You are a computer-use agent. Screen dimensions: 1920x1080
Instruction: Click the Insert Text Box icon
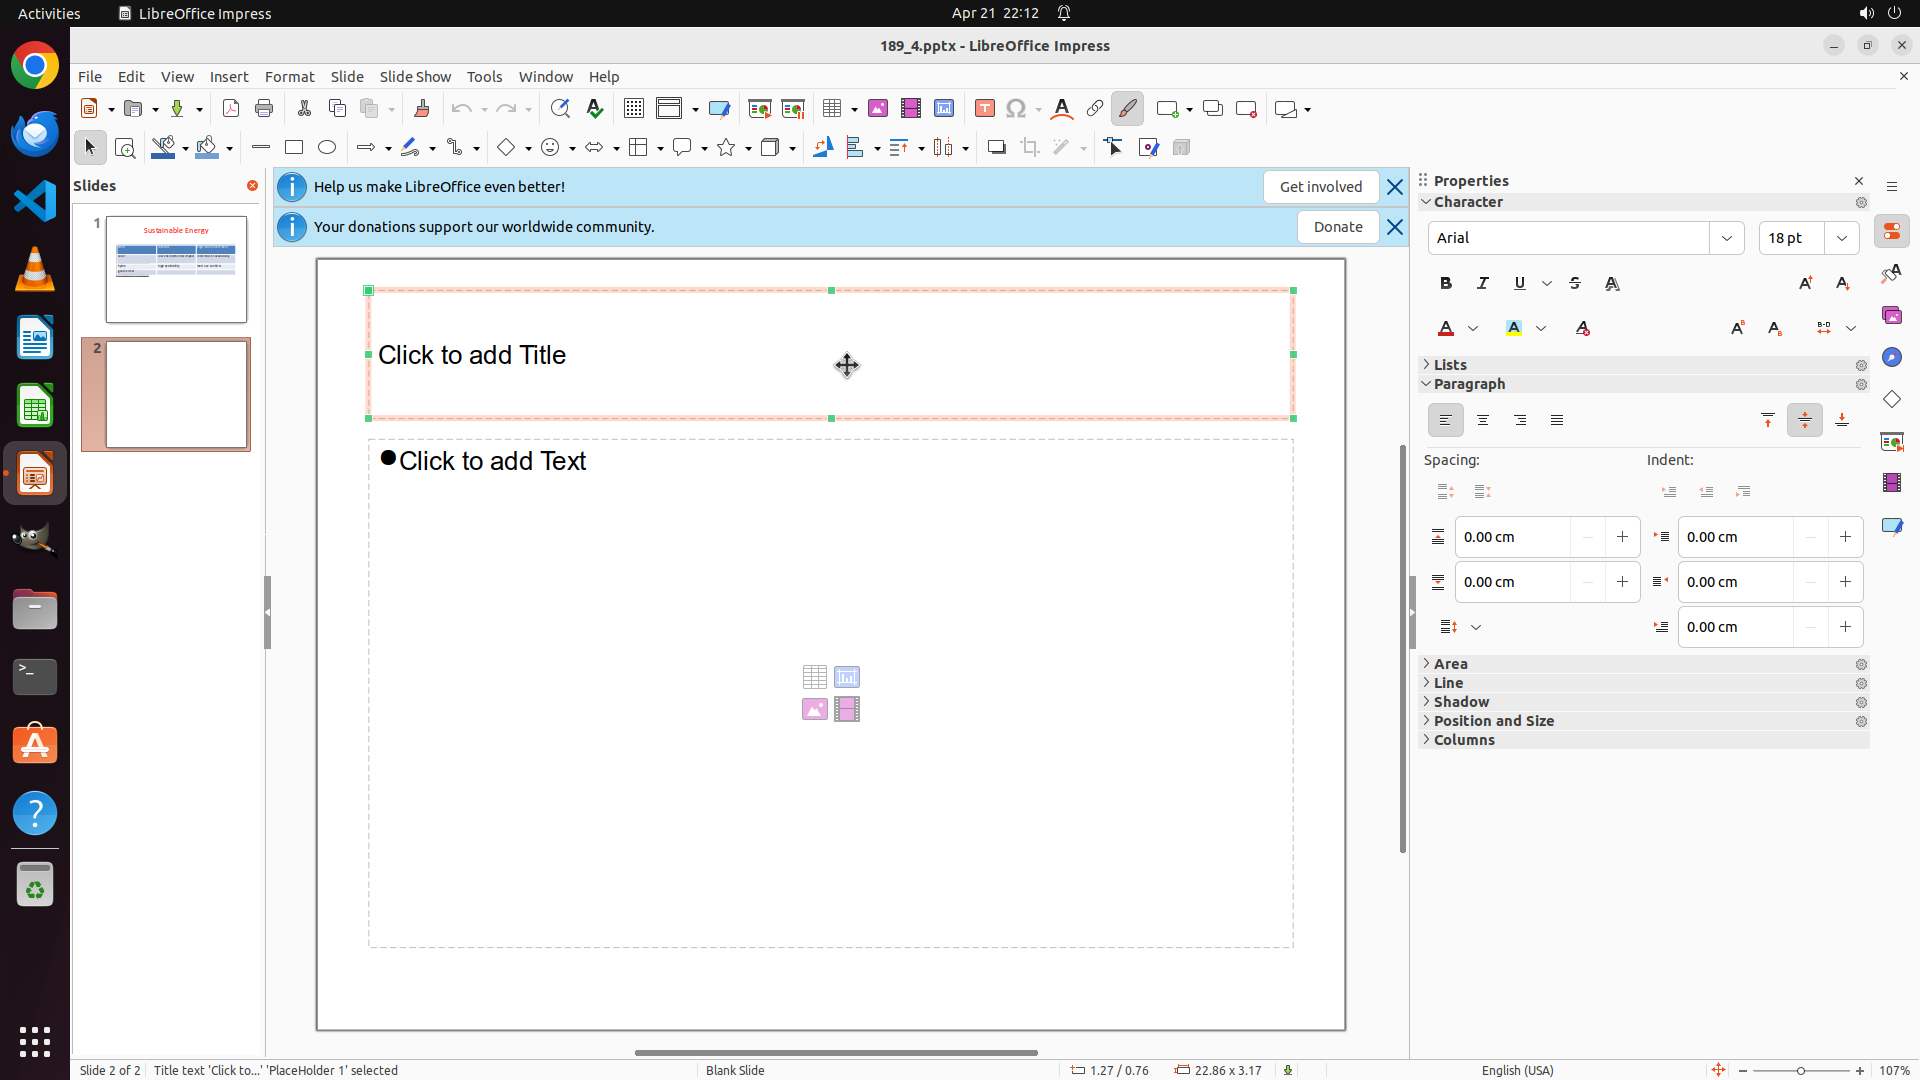[x=985, y=109]
